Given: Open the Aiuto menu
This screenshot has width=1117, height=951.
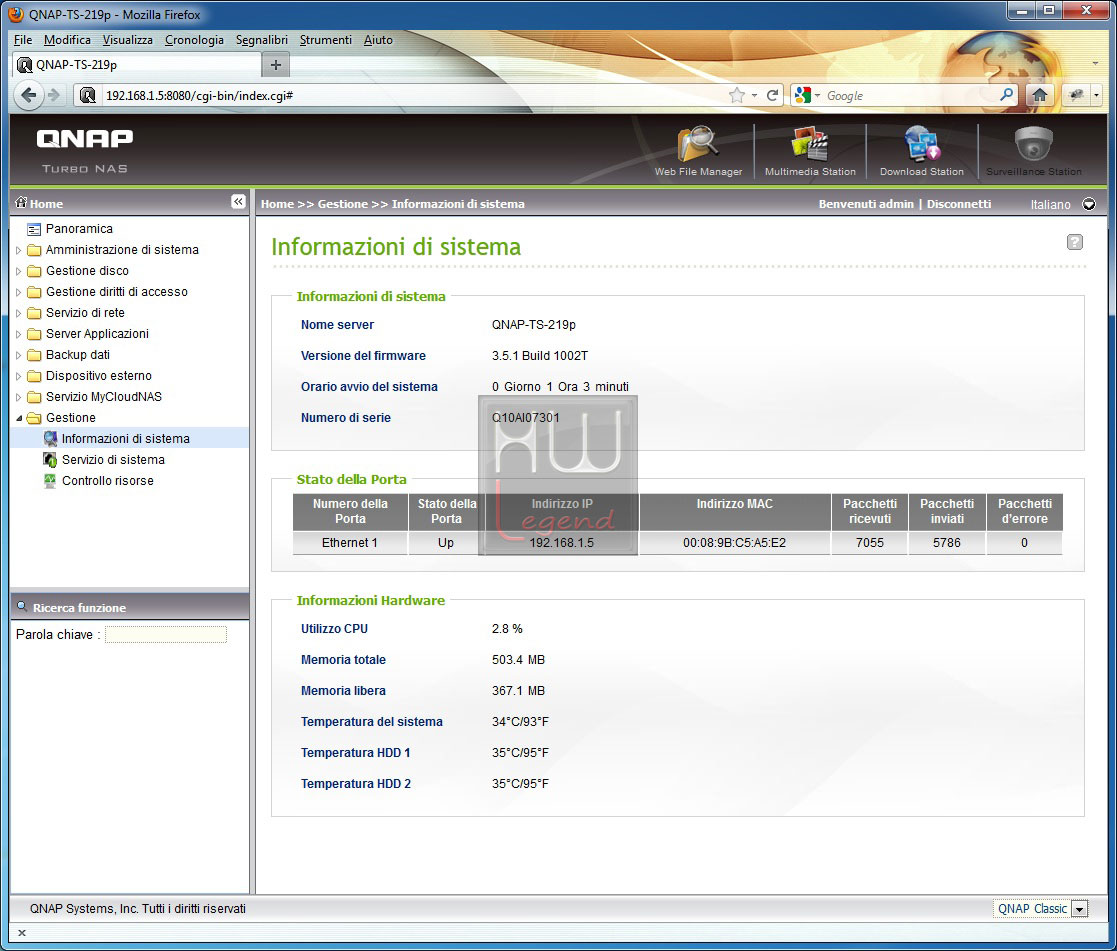Looking at the screenshot, I should pyautogui.click(x=378, y=40).
